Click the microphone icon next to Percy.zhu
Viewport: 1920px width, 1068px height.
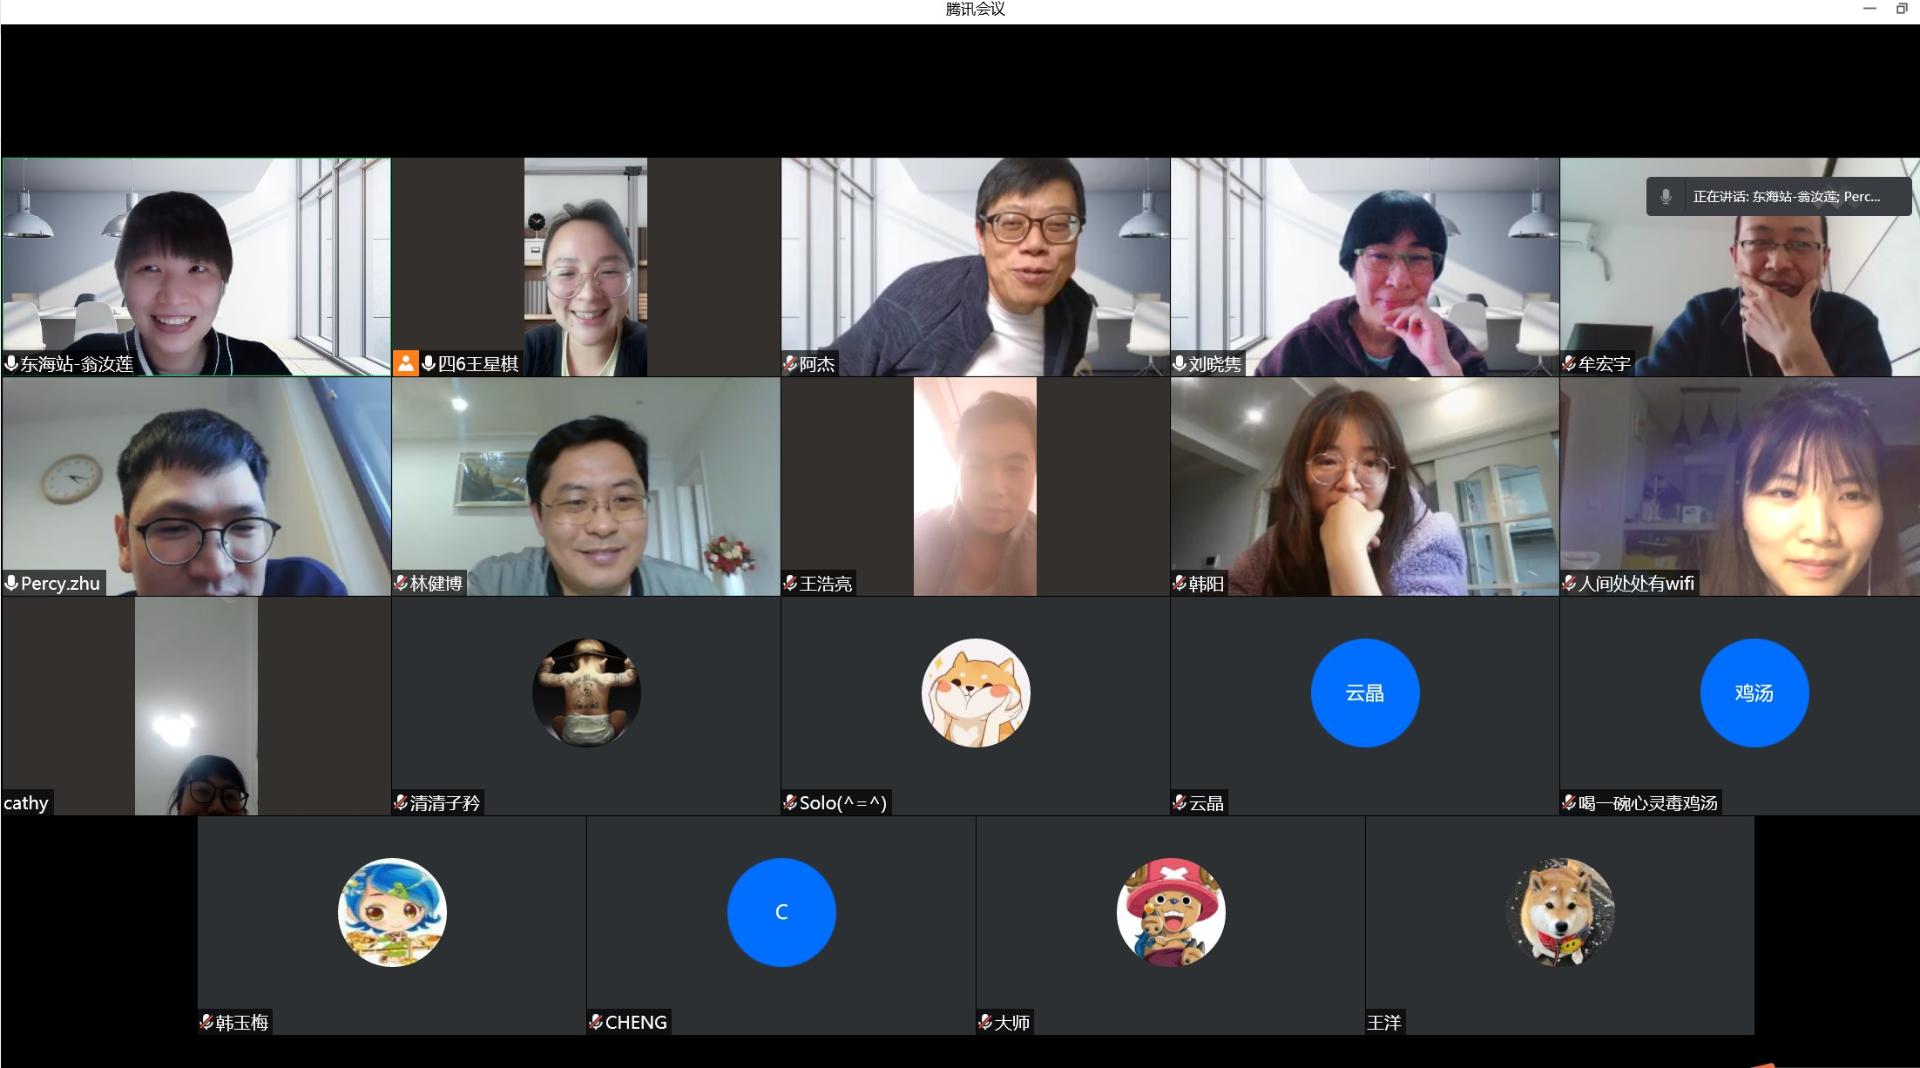(x=12, y=583)
